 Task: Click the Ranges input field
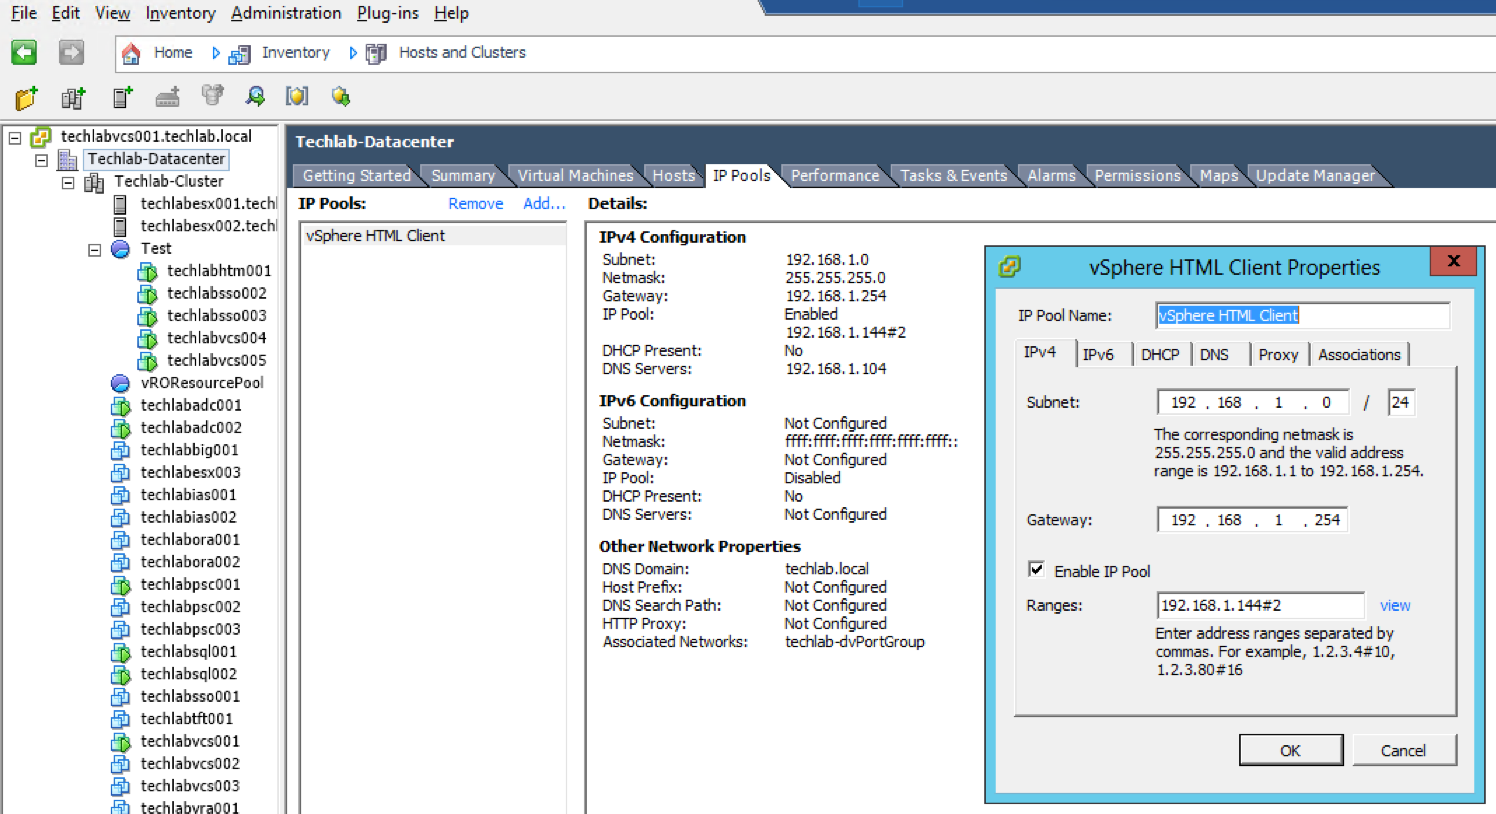tap(1260, 605)
